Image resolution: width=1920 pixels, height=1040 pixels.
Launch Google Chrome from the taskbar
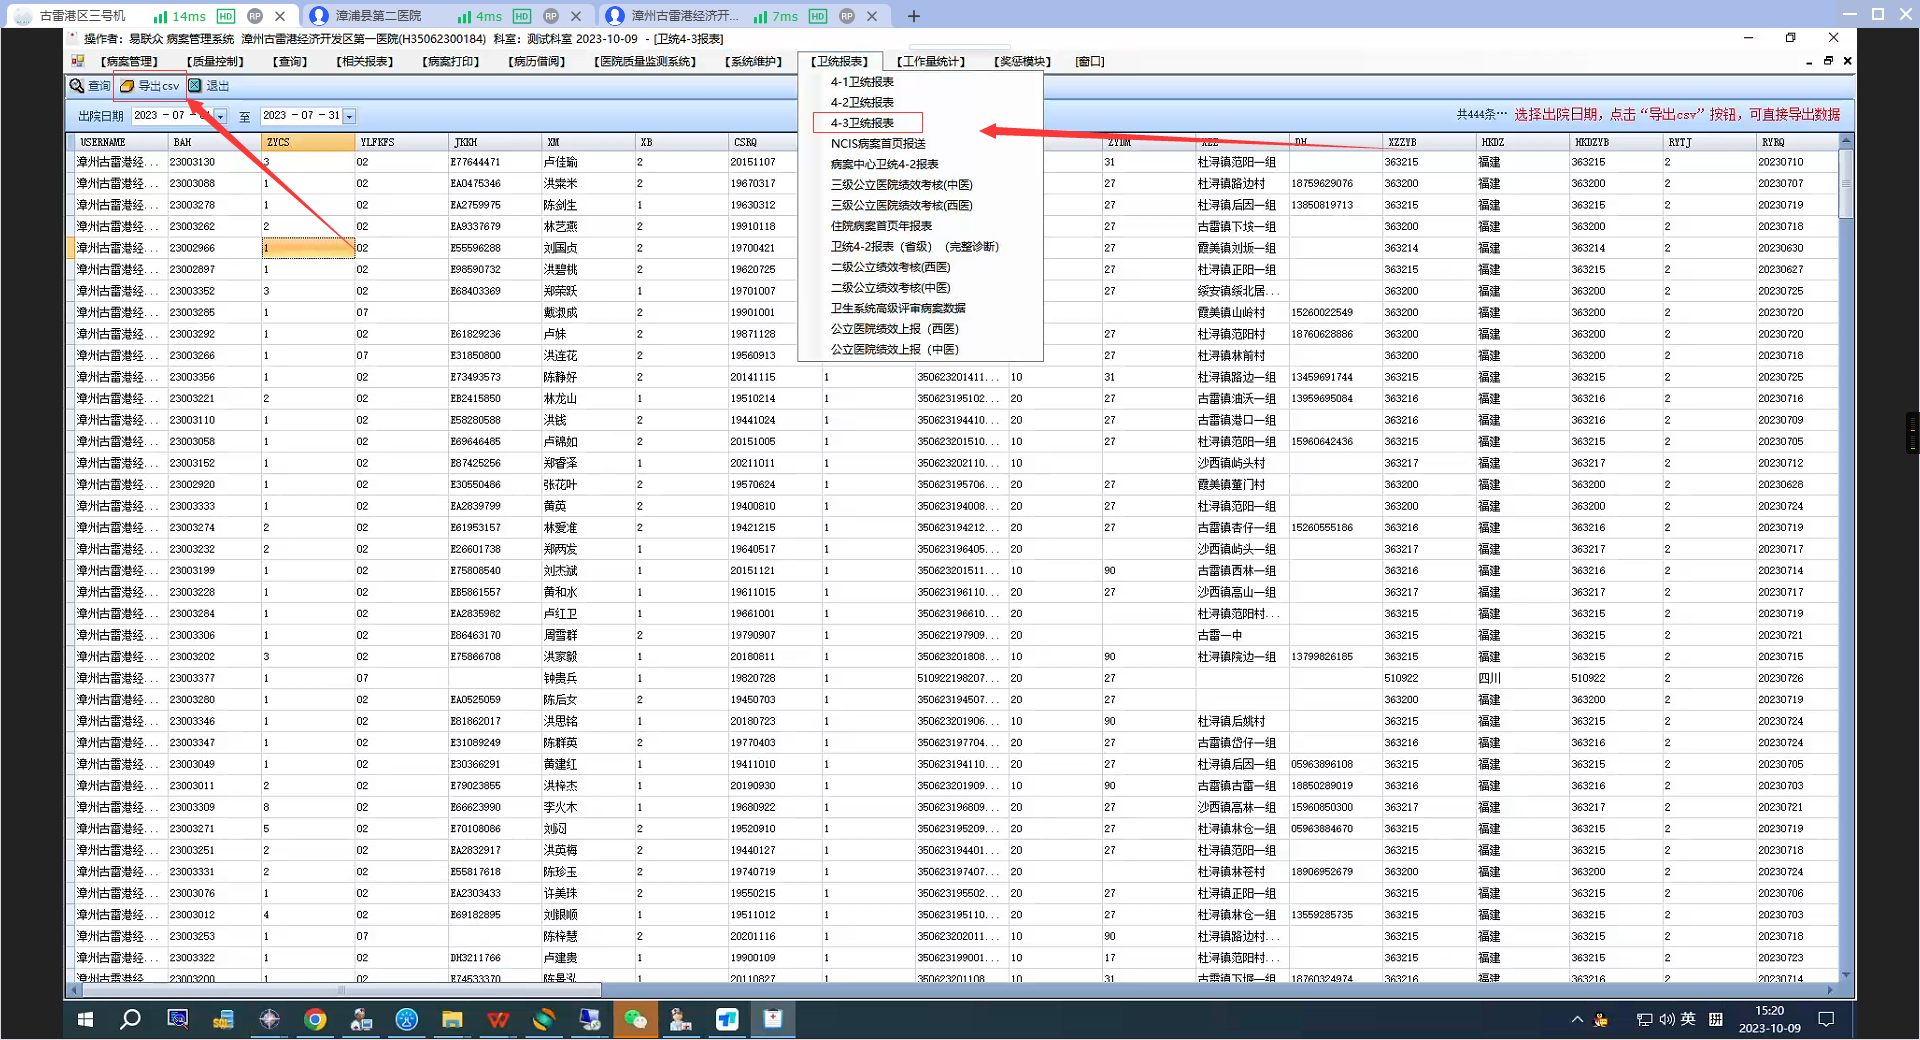(315, 1019)
